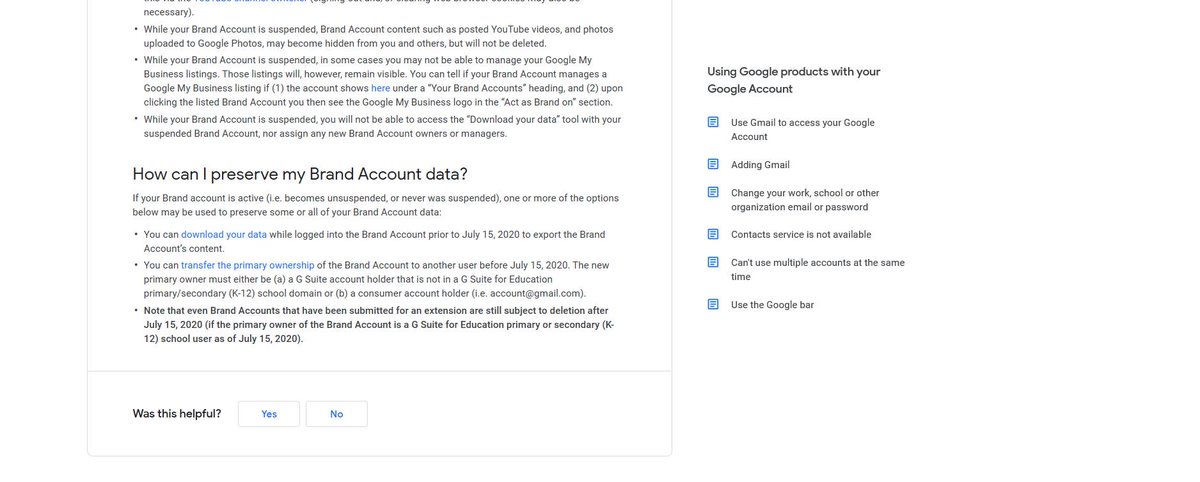Open 'Use the Google bar' article
The image size is (1200, 482).
click(x=772, y=304)
